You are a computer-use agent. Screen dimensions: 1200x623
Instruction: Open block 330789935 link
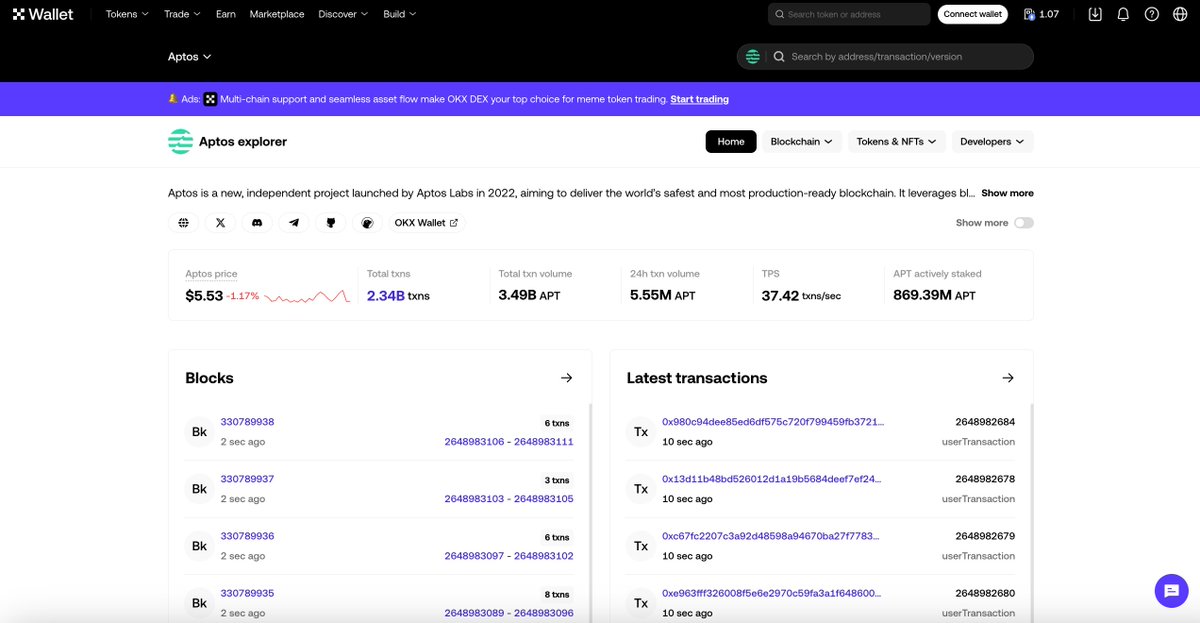247,593
